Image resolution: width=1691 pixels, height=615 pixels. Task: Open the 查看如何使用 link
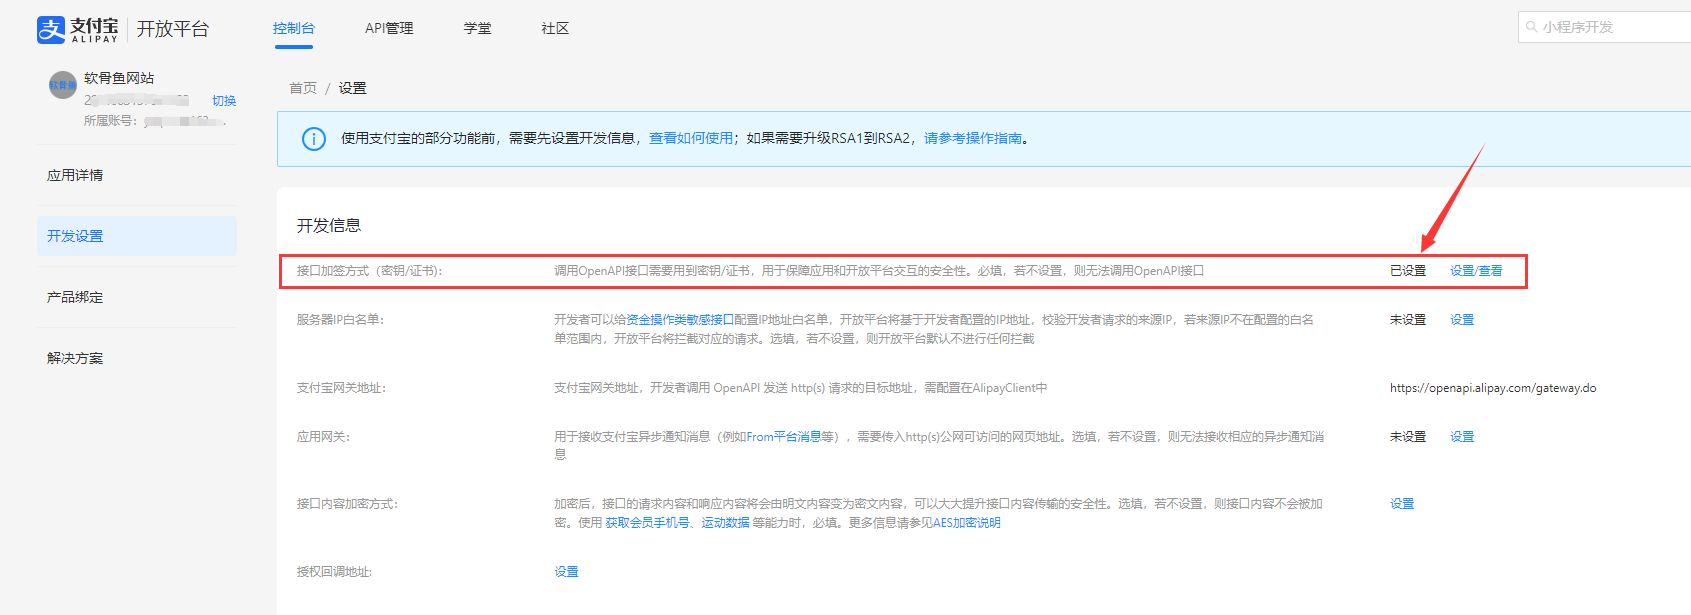pyautogui.click(x=691, y=138)
